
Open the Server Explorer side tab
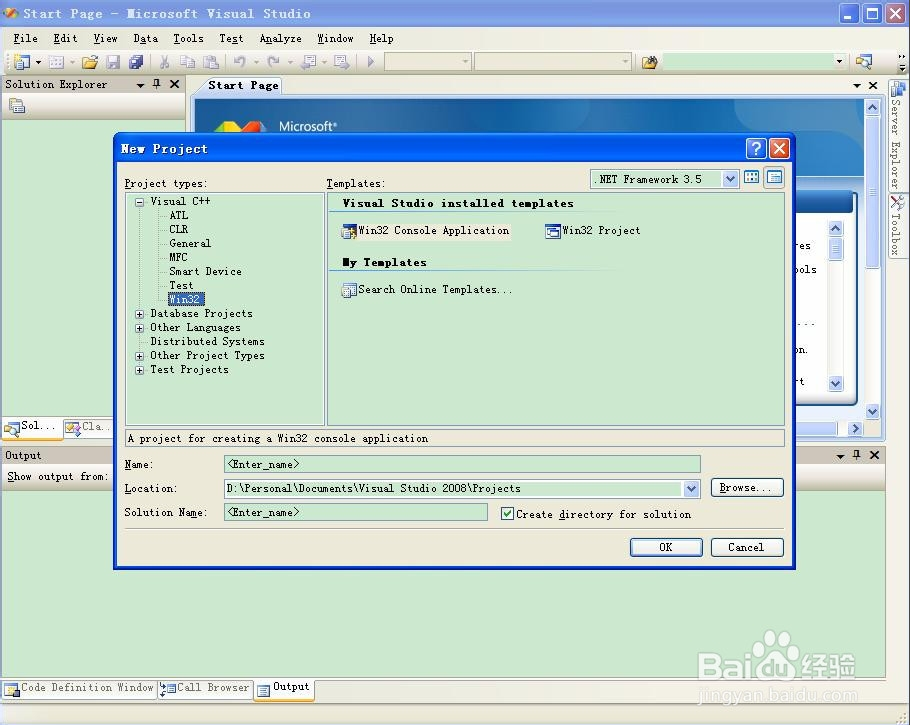click(x=897, y=135)
